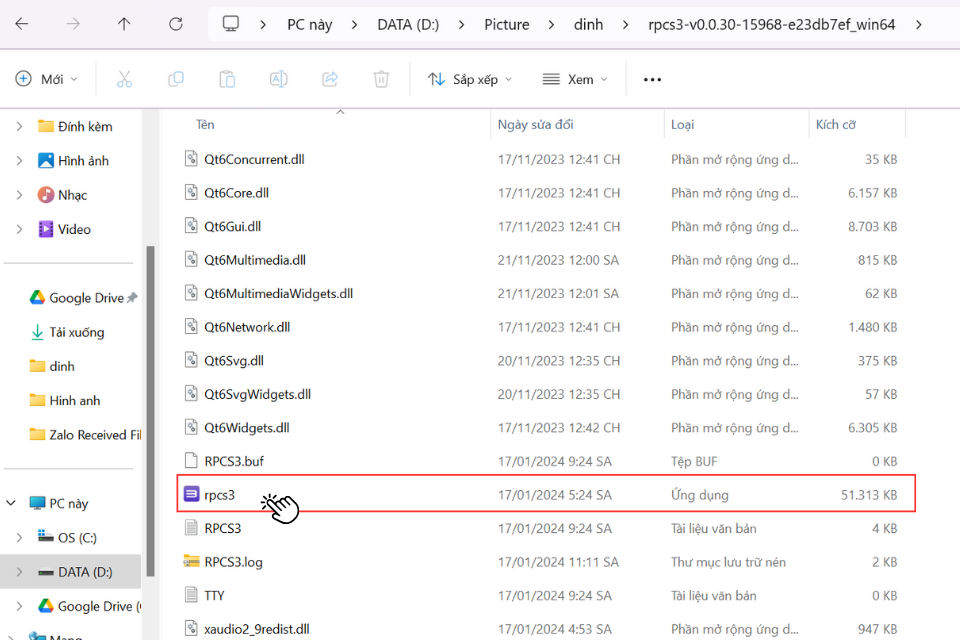Expand the Nhạc tree node
Viewport: 960px width, 640px height.
point(19,195)
